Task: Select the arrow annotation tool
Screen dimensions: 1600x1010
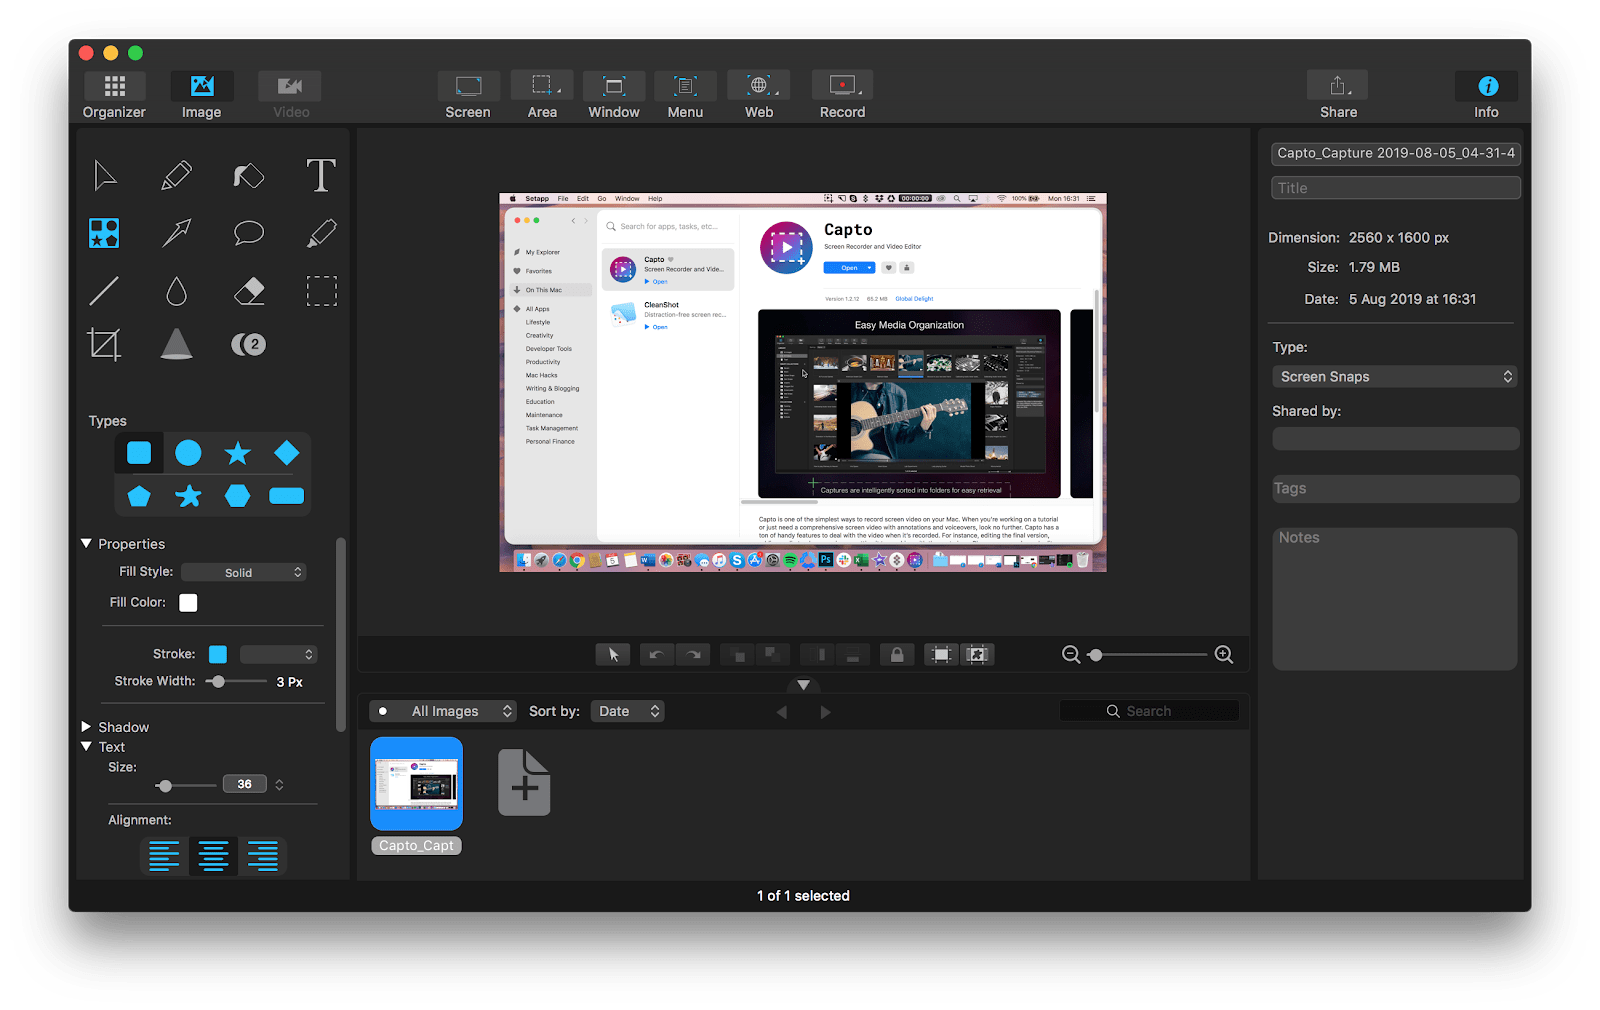Action: [x=177, y=233]
